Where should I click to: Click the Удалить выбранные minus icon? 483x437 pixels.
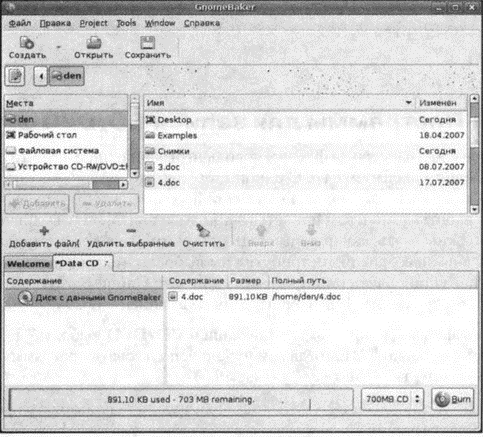click(x=131, y=230)
